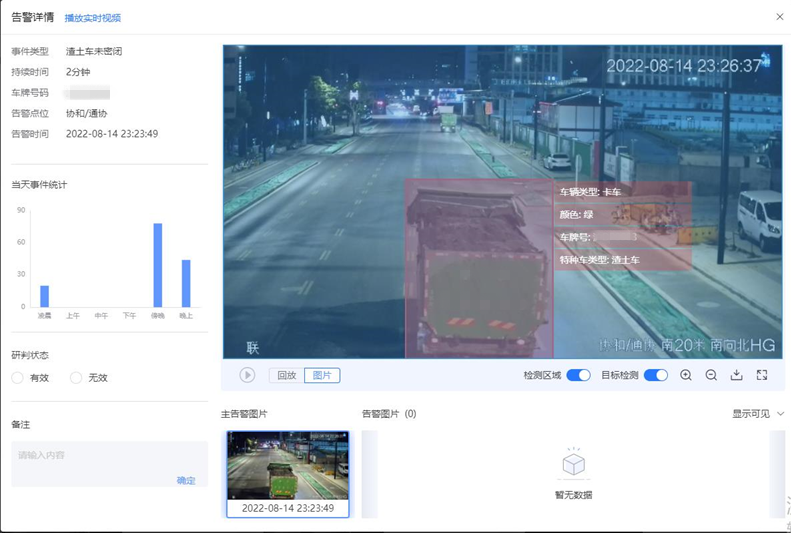
Task: Click the 特种车类型: 渣土车 overlay label
Action: 599,260
